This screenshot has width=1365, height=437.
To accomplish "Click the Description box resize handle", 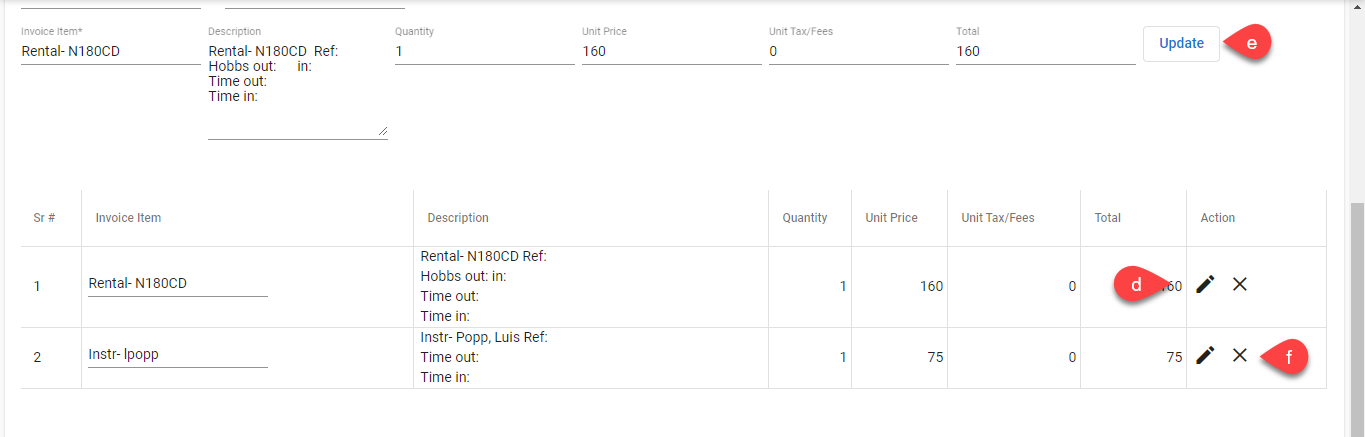I will 382,131.
